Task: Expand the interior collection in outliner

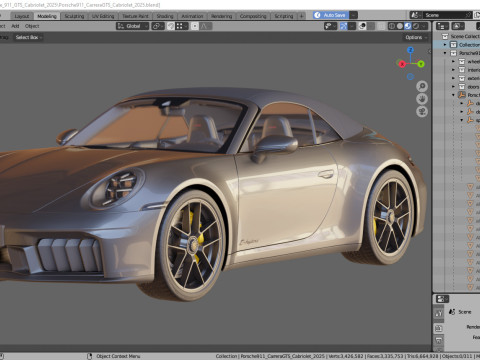Action: coord(453,70)
